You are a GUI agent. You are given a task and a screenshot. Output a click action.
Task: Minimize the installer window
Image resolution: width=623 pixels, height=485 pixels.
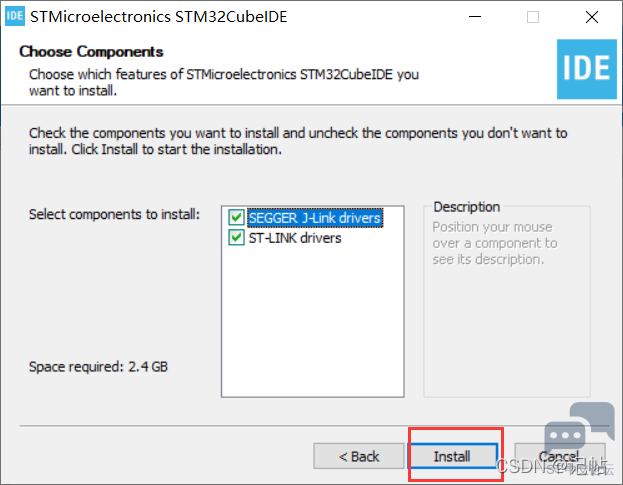475,17
